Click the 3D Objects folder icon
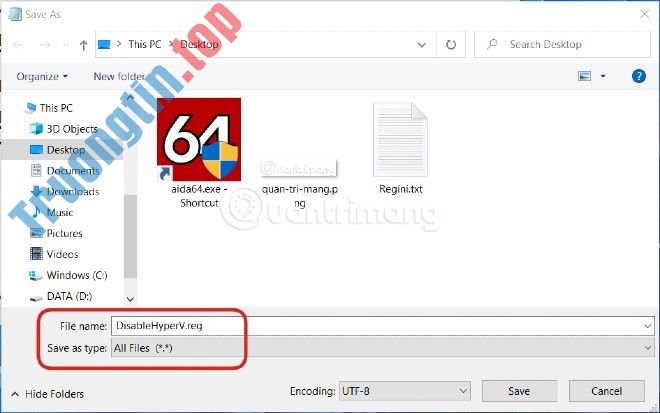 click(36, 128)
